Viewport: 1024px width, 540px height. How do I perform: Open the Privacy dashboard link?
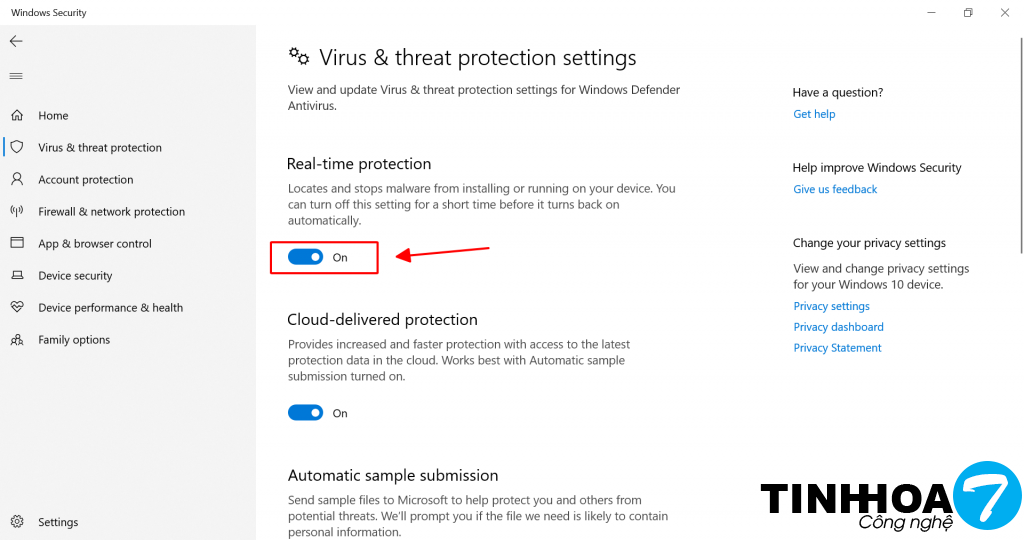tap(838, 327)
